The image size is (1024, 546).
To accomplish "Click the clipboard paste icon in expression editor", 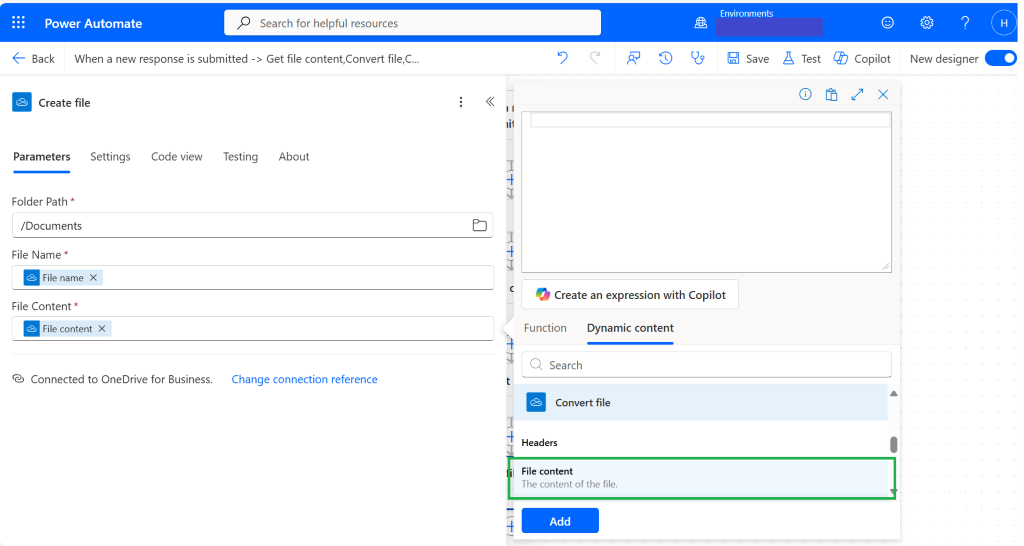I will pyautogui.click(x=831, y=94).
